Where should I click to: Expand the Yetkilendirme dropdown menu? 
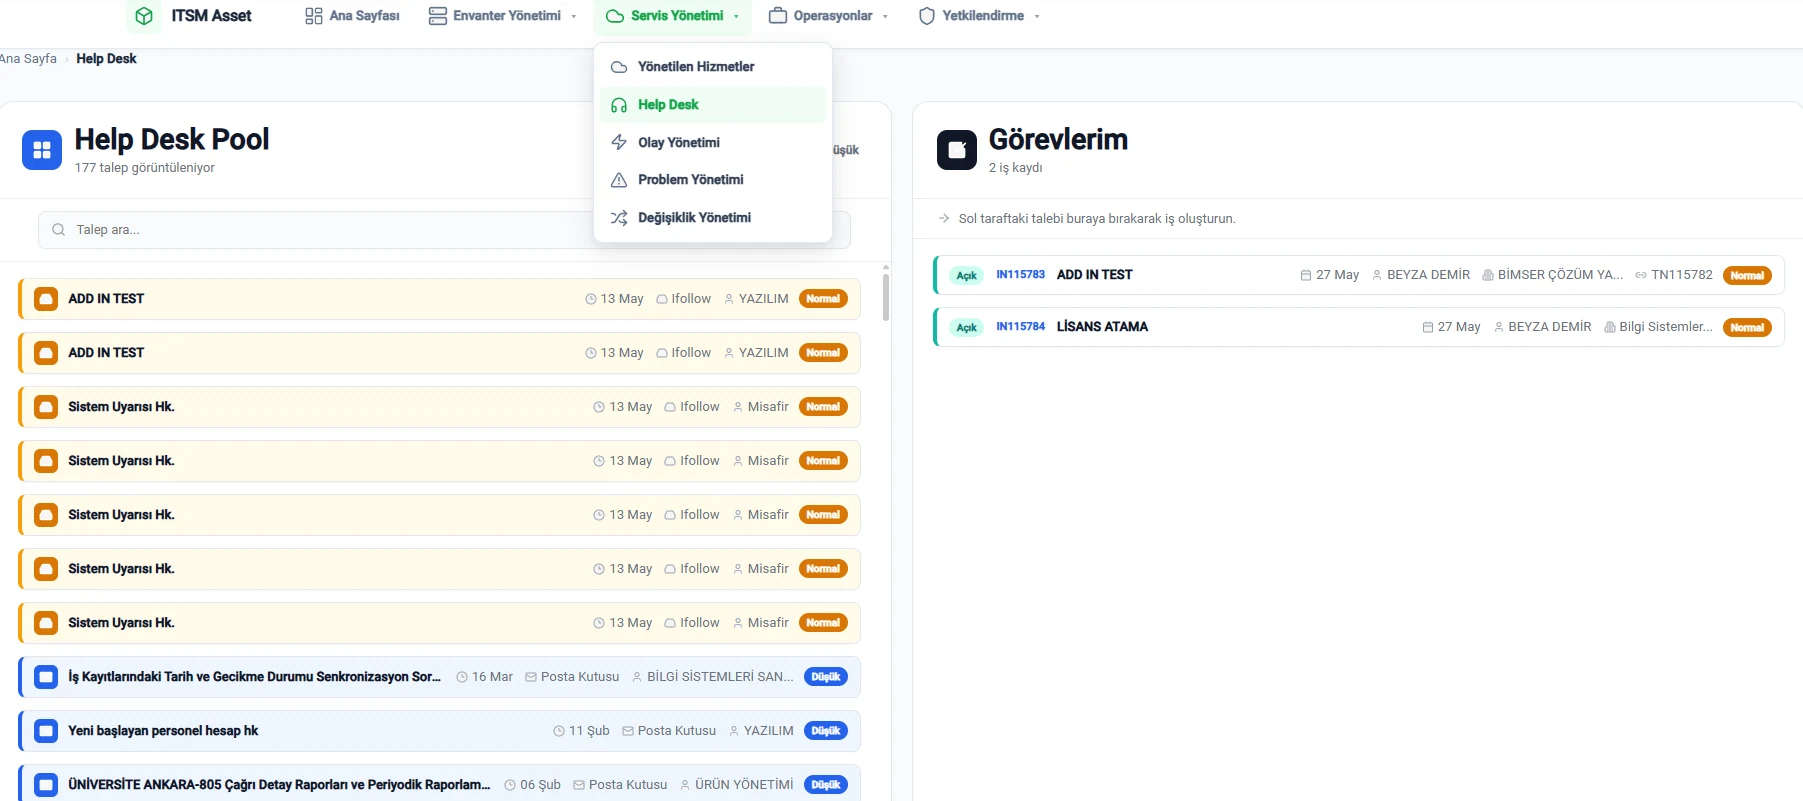point(979,16)
